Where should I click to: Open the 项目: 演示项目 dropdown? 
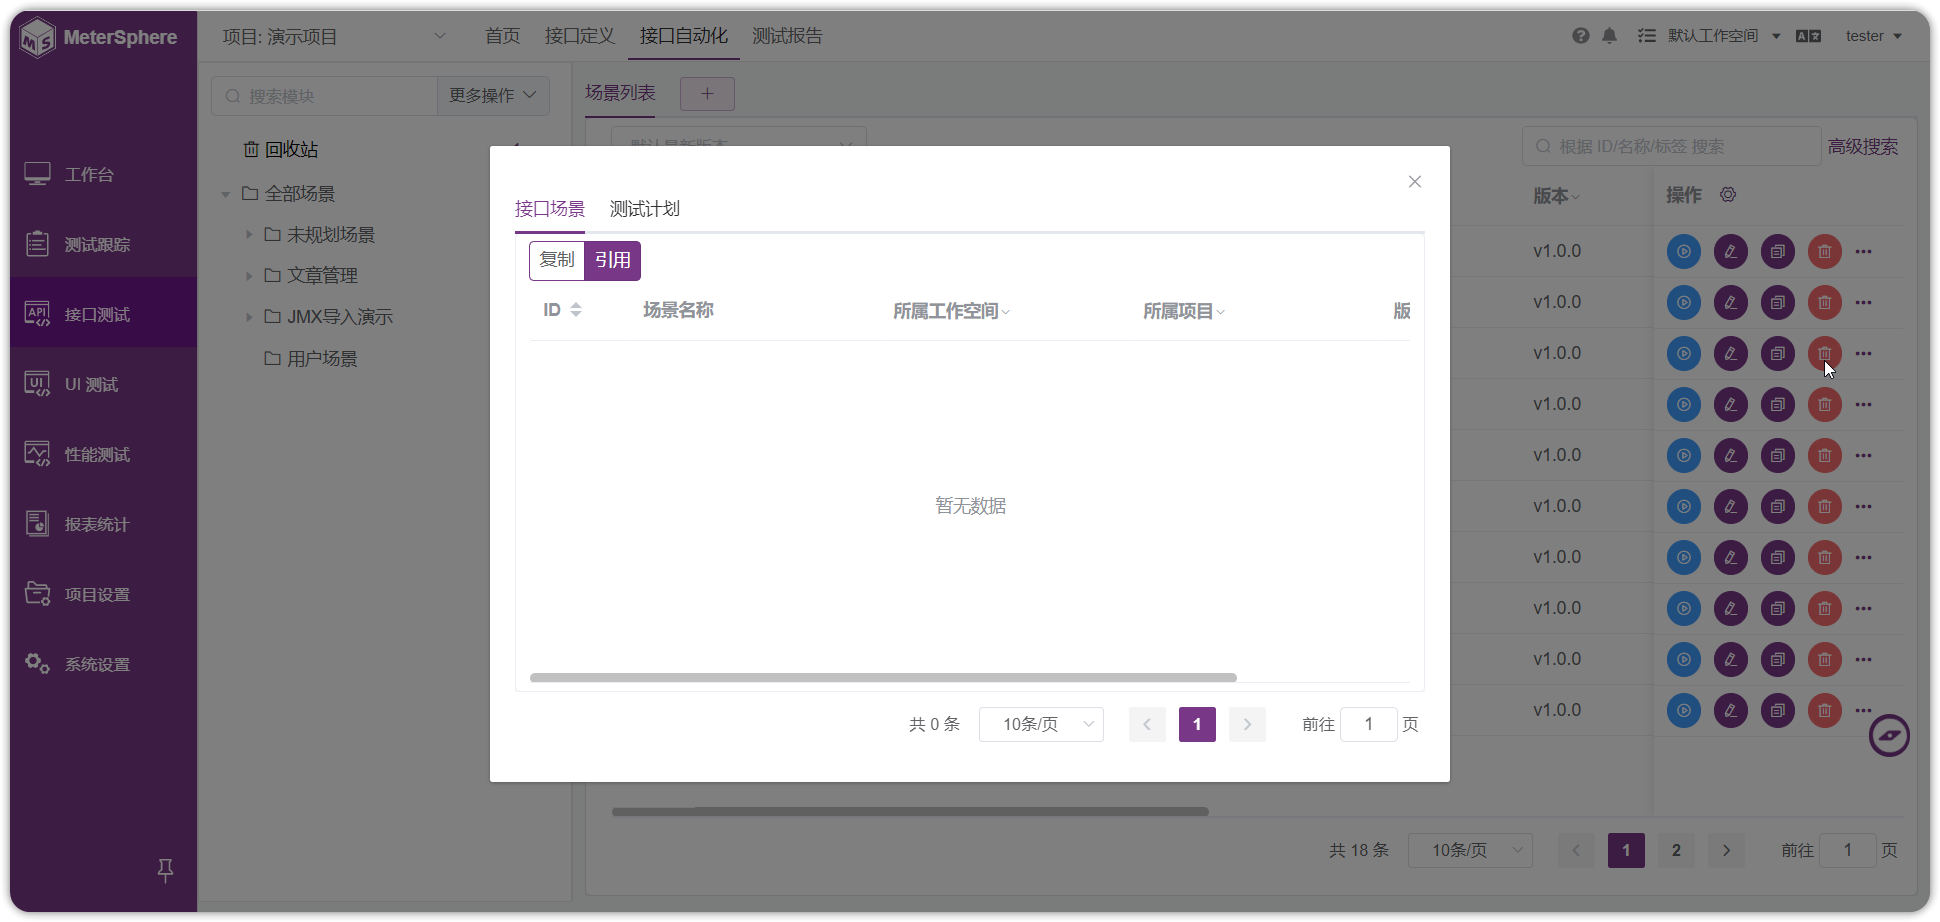tap(333, 37)
